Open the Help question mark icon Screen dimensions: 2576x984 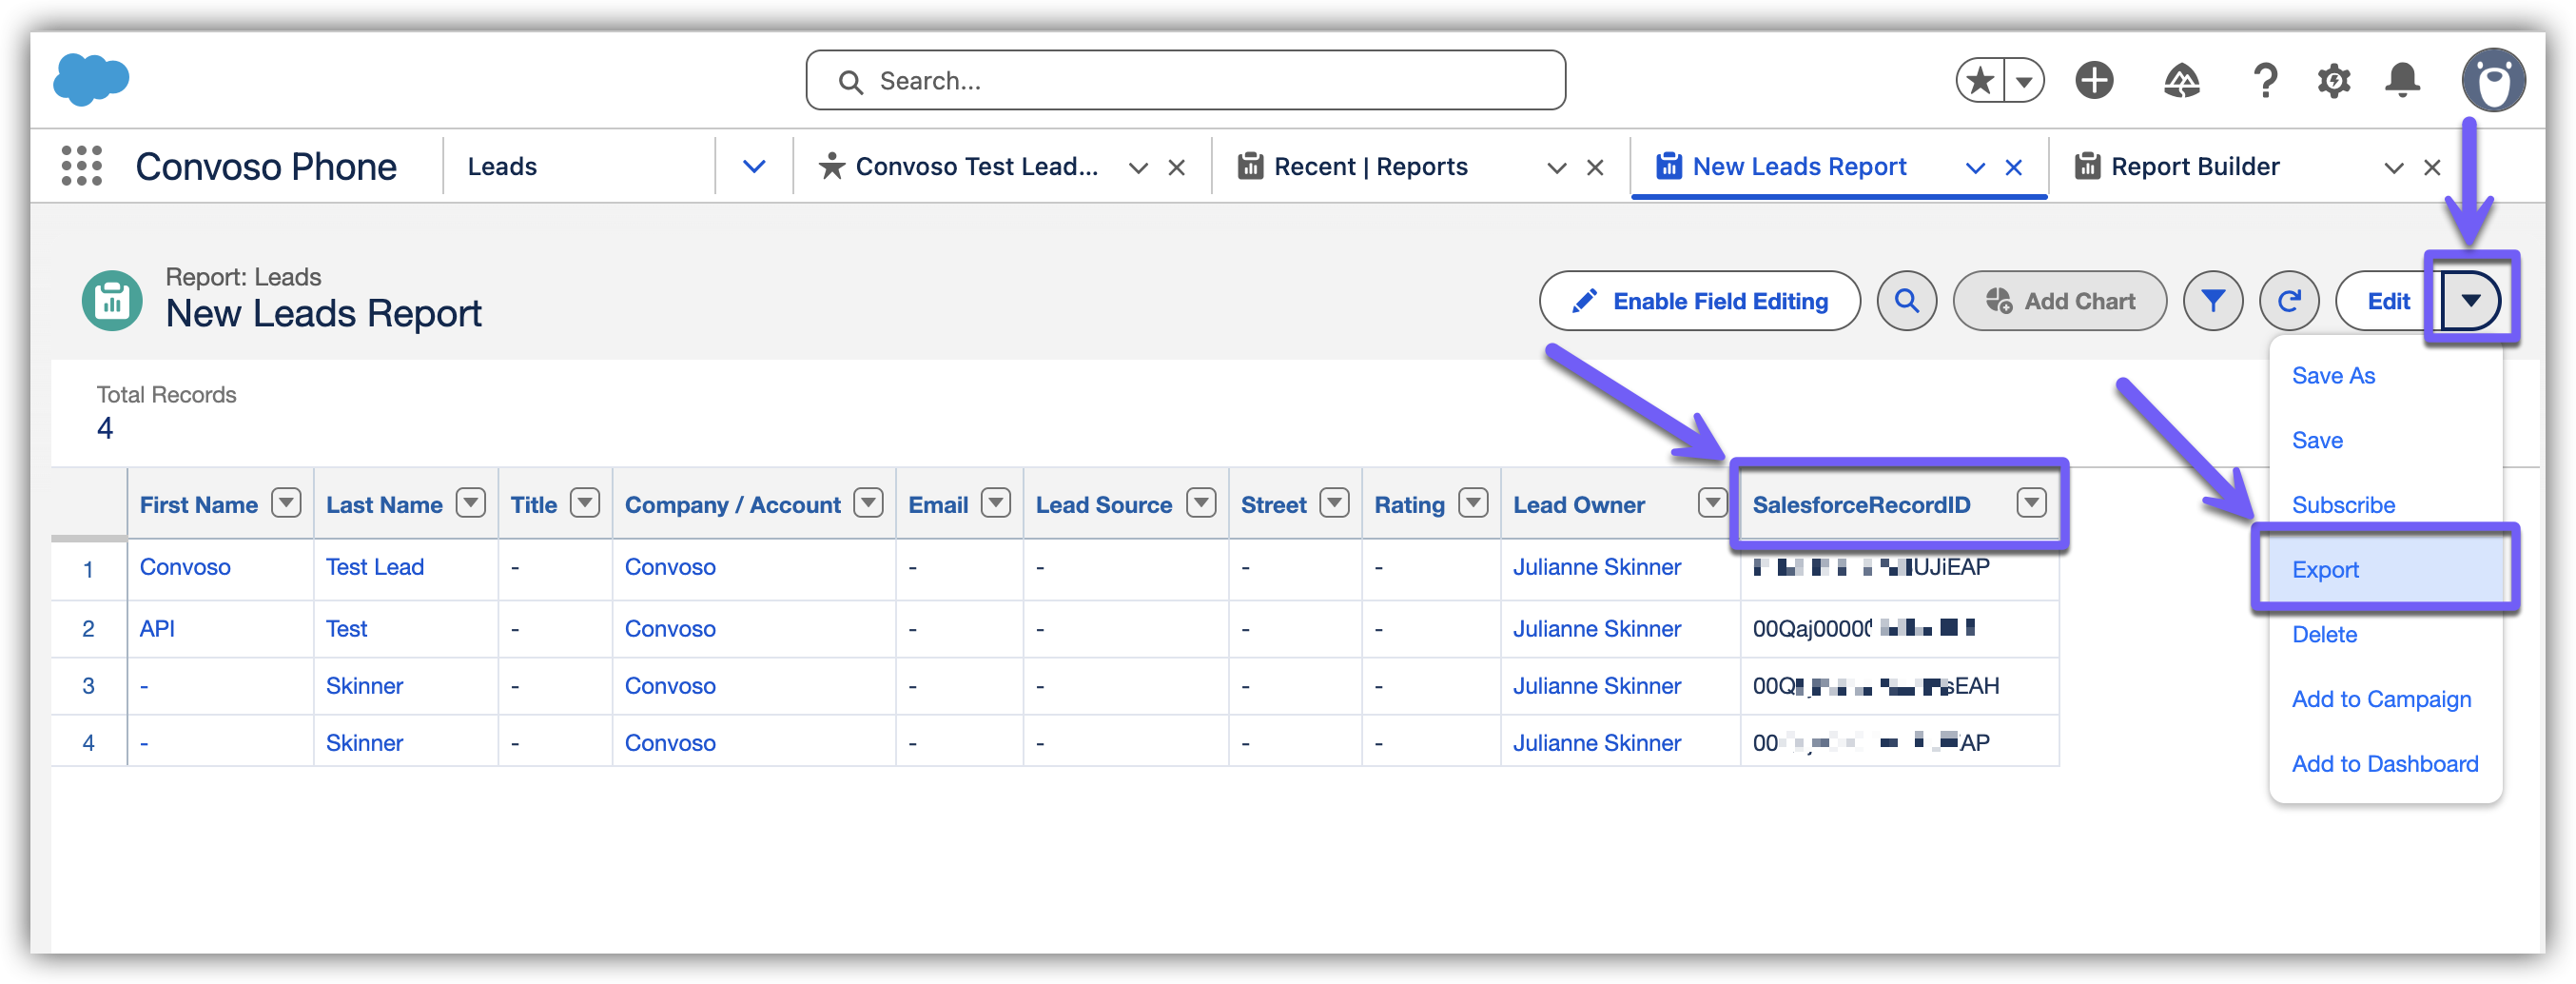[x=2265, y=81]
